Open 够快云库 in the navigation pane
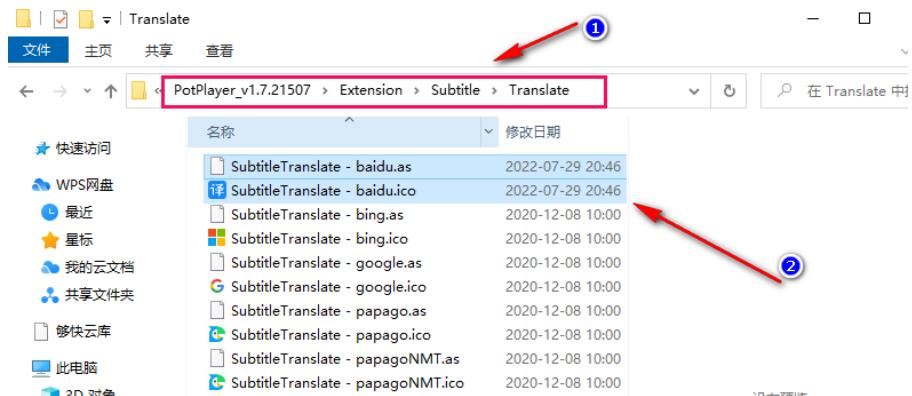Image resolution: width=912 pixels, height=396 pixels. 83,331
